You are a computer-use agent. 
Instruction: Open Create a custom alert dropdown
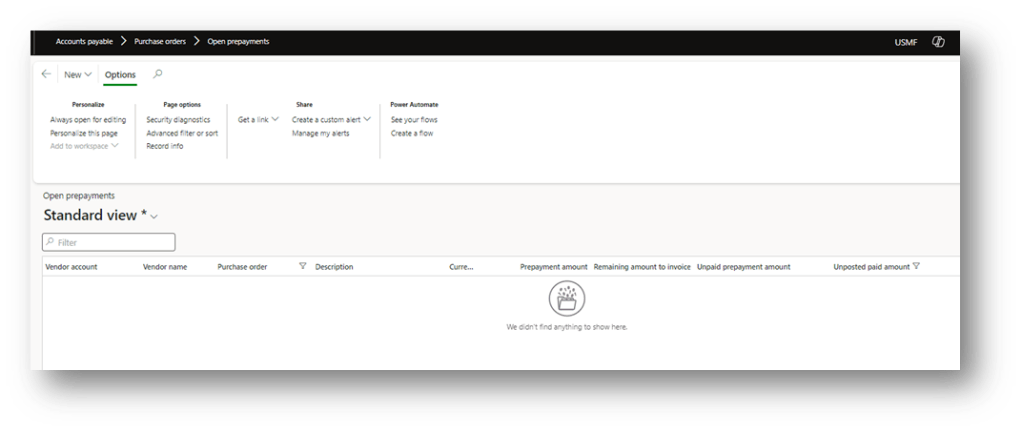pos(331,120)
